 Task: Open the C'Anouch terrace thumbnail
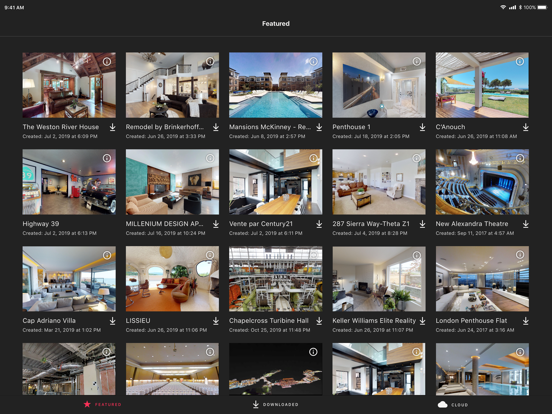tap(482, 85)
